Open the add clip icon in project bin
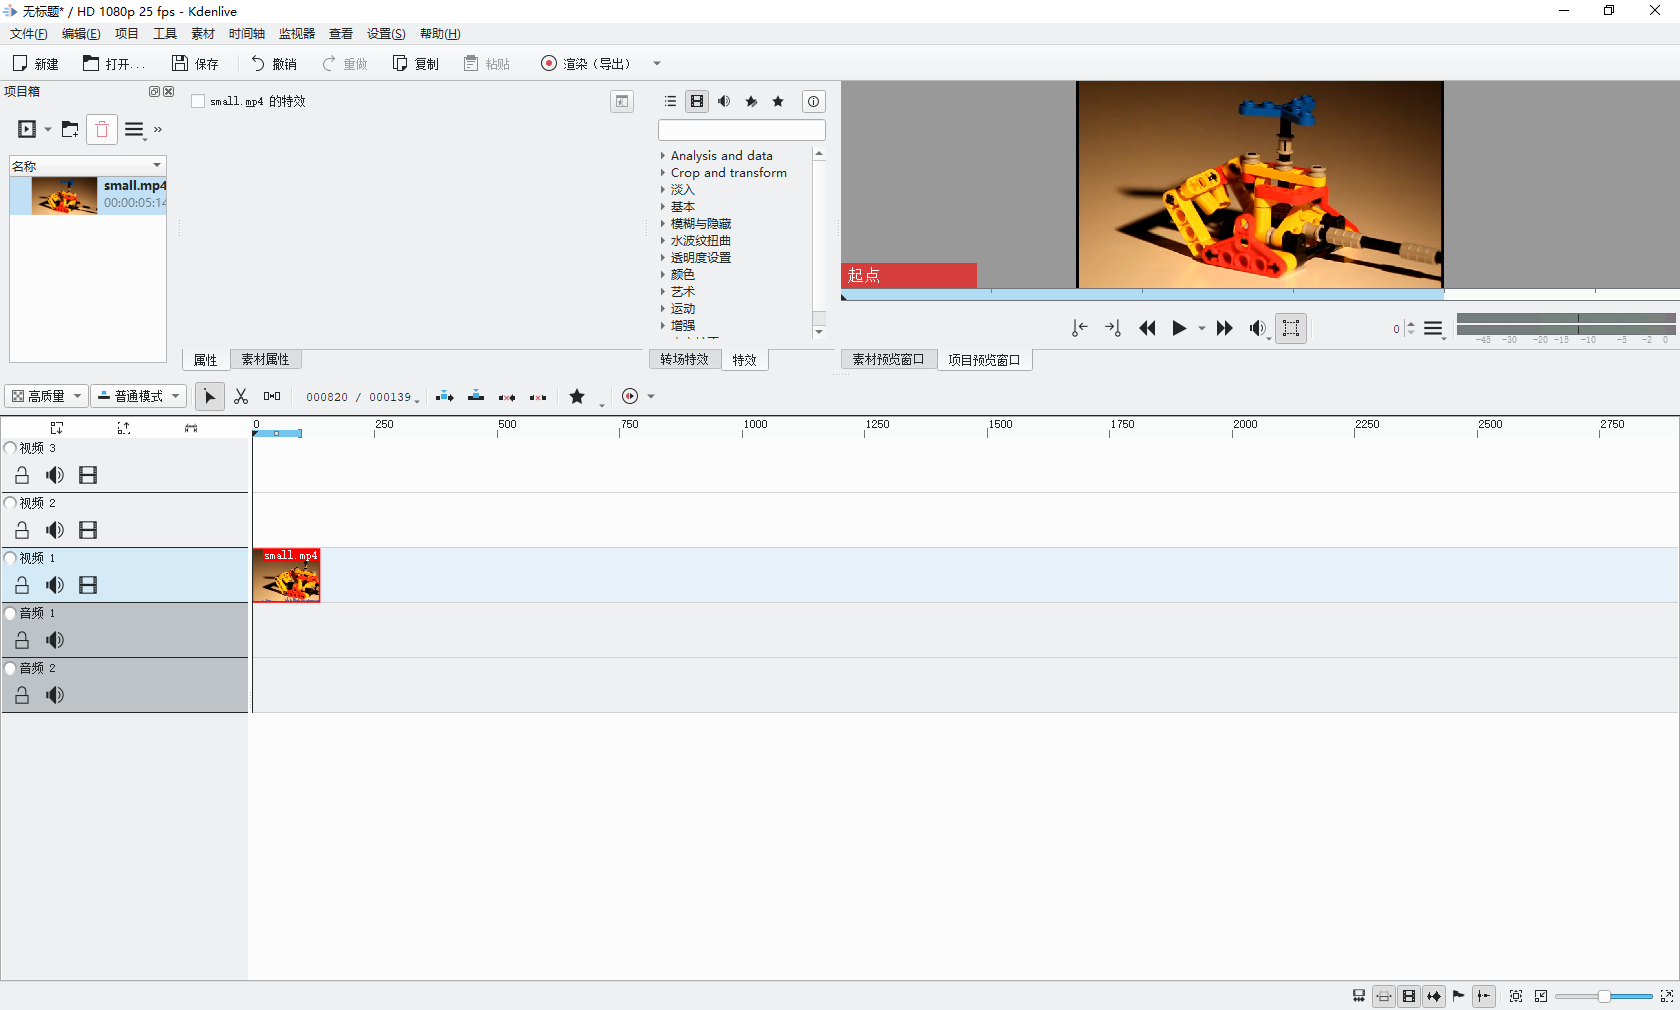Screen dimensions: 1680x1010 click(27, 129)
